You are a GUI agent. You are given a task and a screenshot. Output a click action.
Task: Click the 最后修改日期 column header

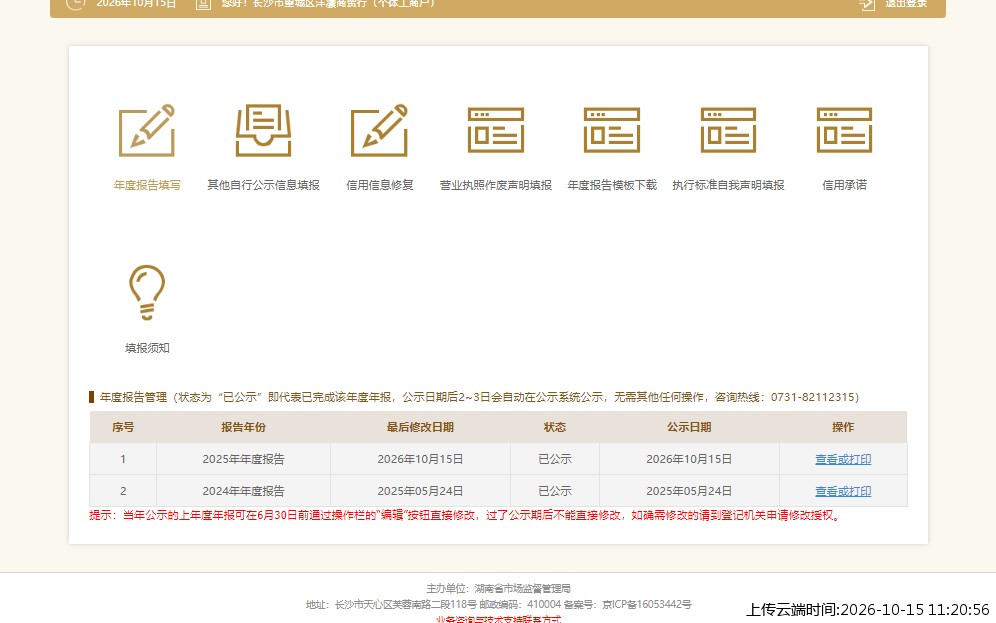tap(420, 427)
